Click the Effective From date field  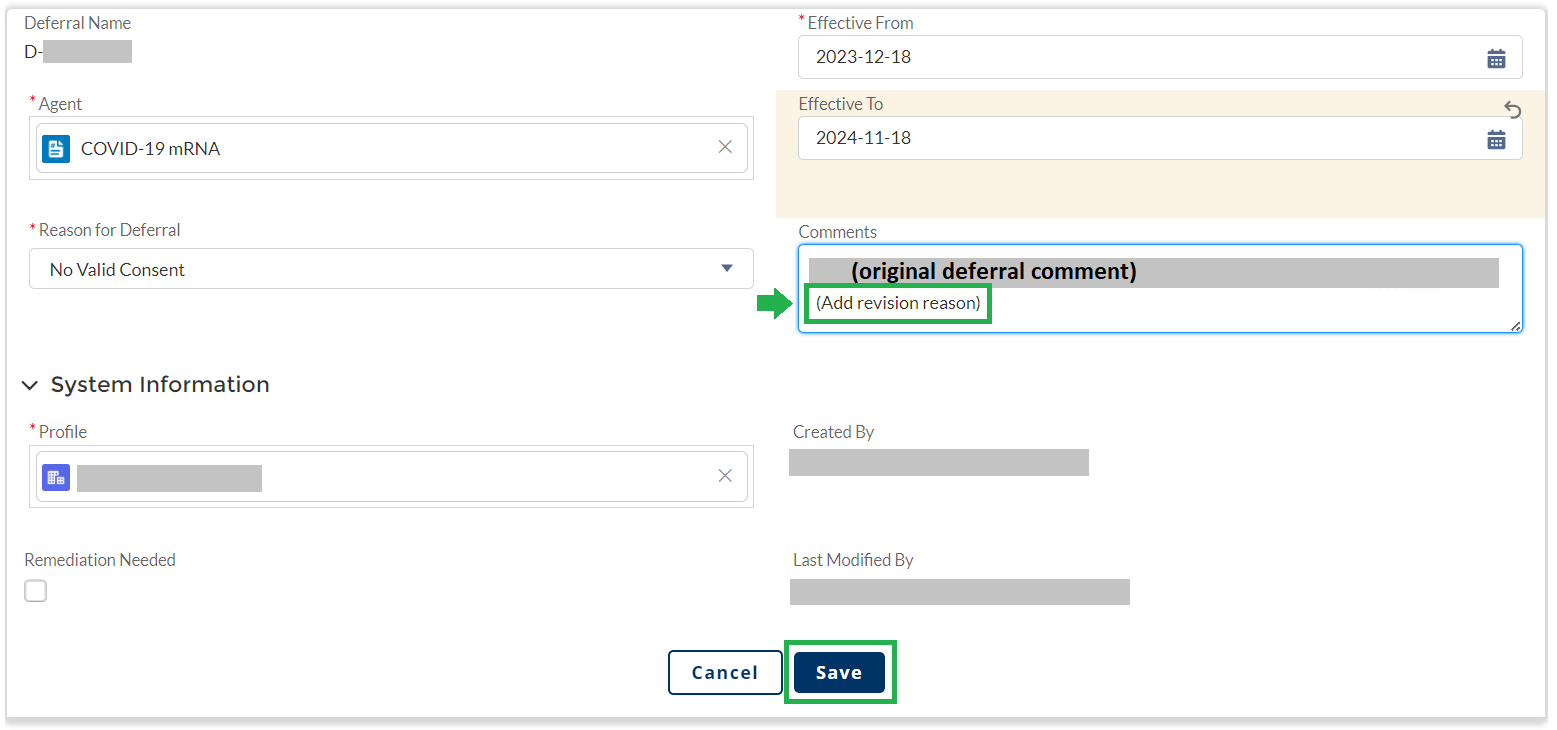(1160, 57)
